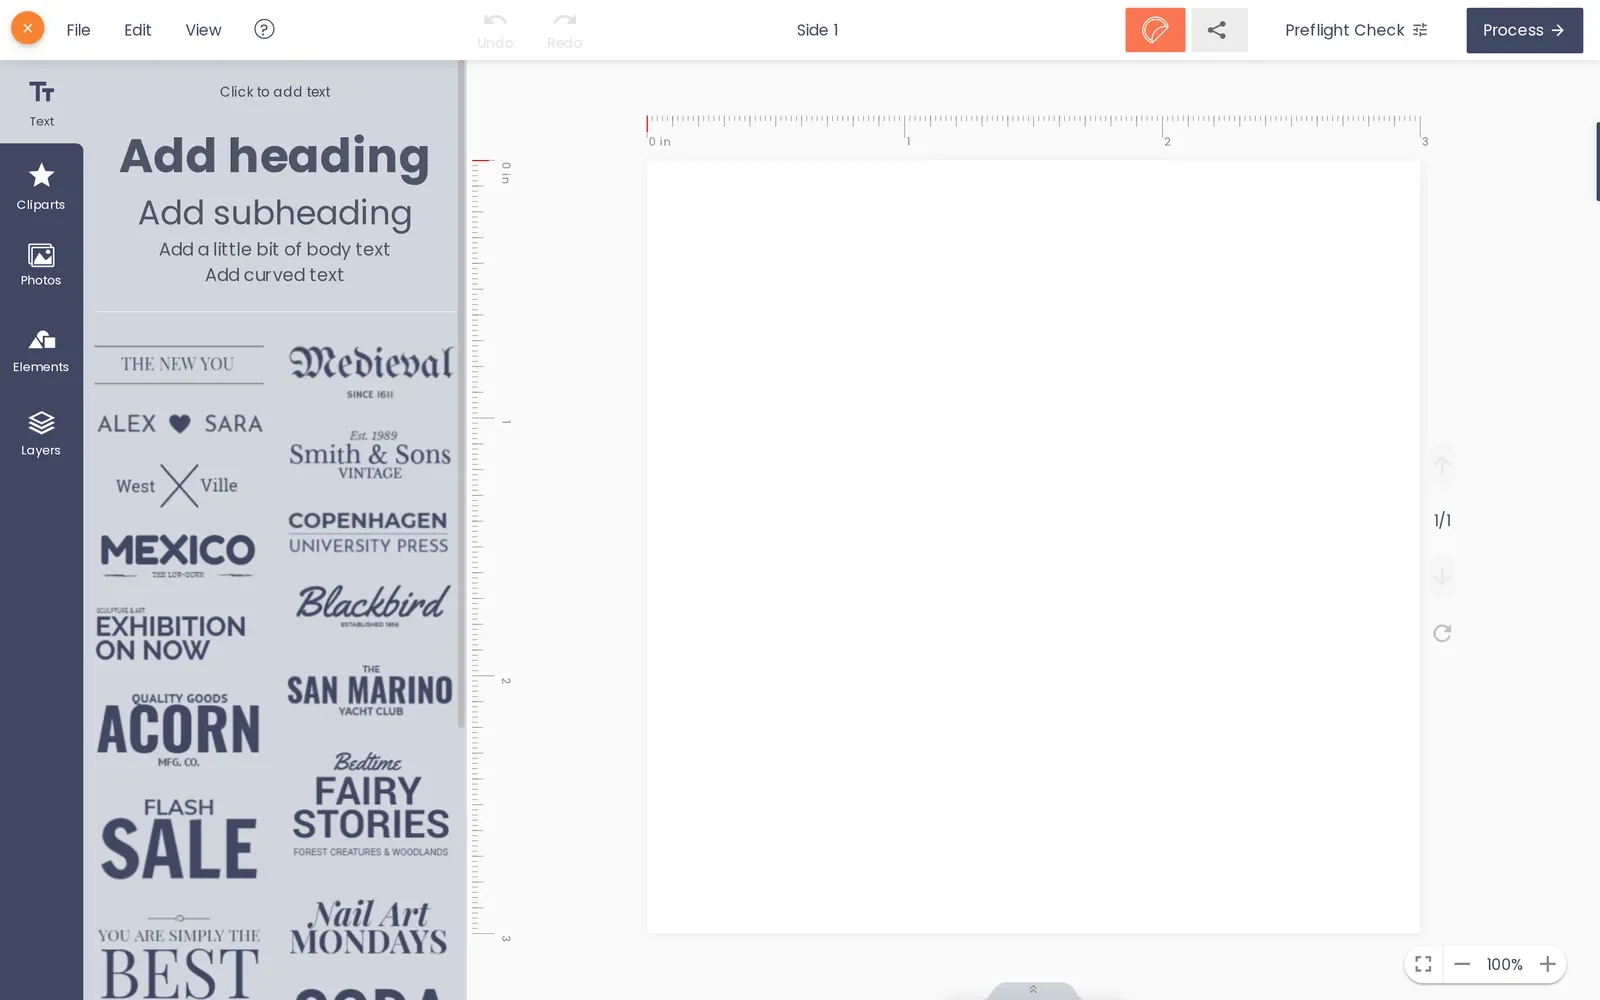Select the Blackbird script template
The image size is (1600, 1000).
tap(371, 605)
